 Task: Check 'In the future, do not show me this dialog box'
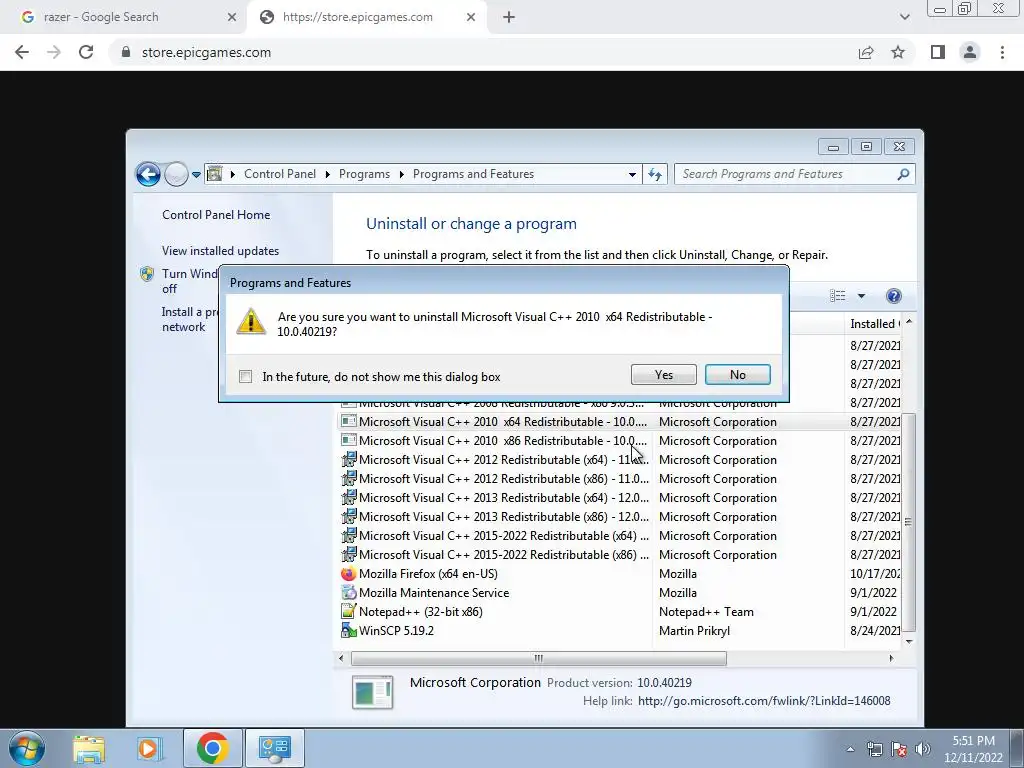[x=246, y=377]
